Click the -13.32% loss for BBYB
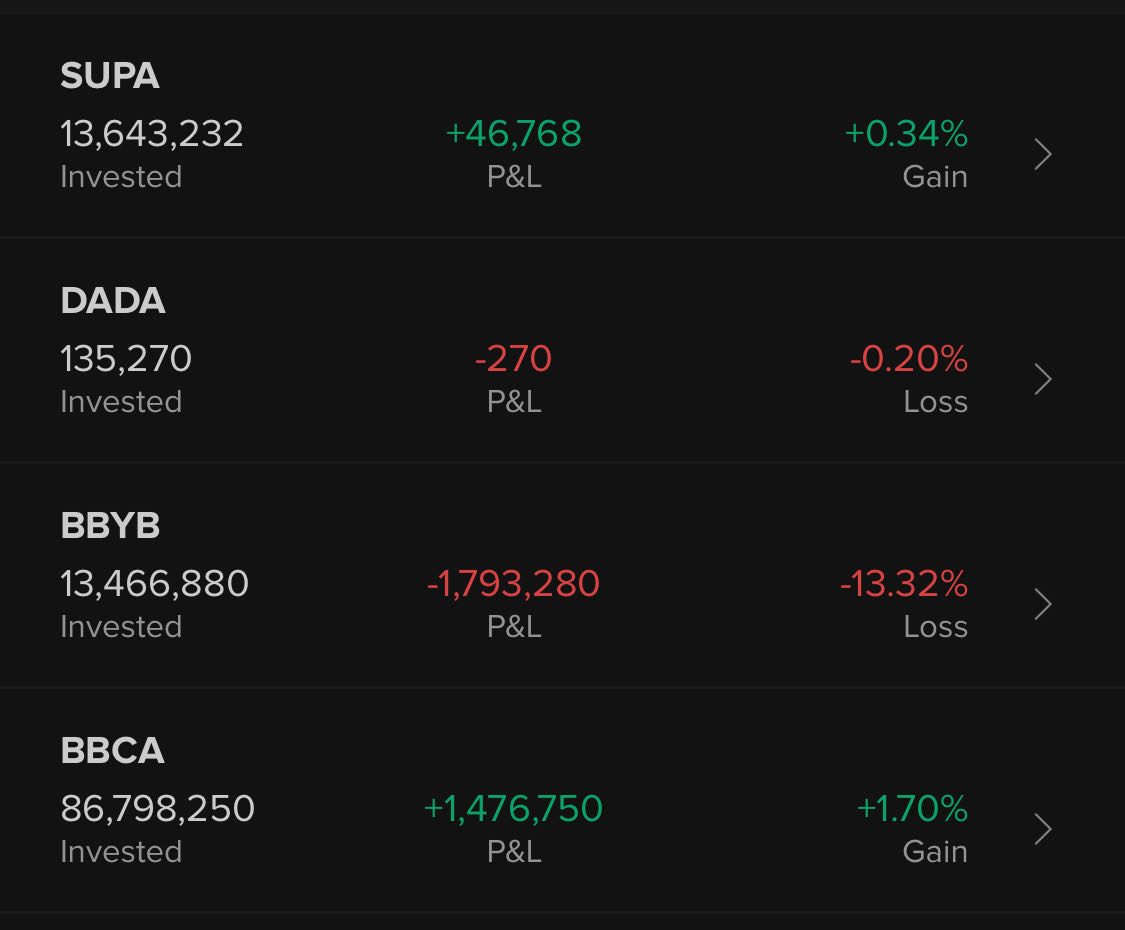The width and height of the screenshot is (1125, 930). [x=904, y=584]
